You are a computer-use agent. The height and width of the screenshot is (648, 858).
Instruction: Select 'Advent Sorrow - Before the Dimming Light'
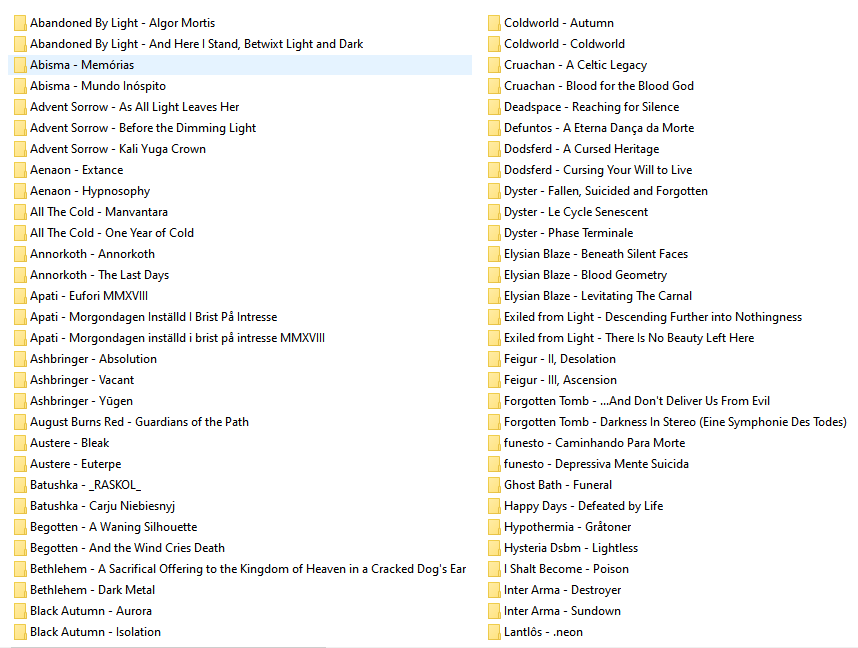tap(143, 128)
